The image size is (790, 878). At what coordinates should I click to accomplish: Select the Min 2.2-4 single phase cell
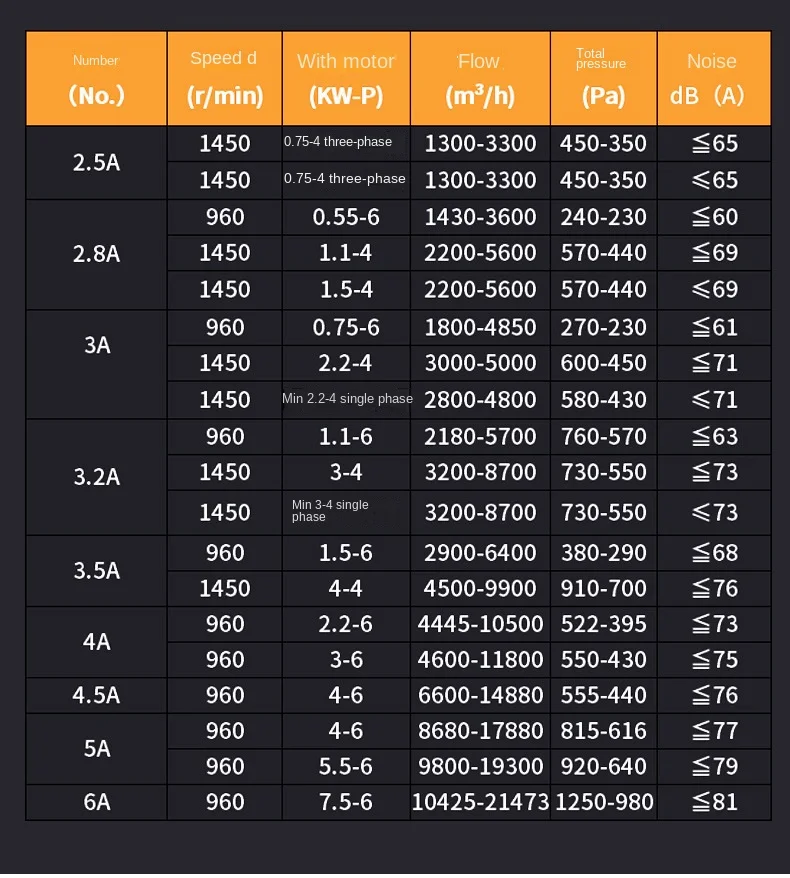tap(347, 399)
